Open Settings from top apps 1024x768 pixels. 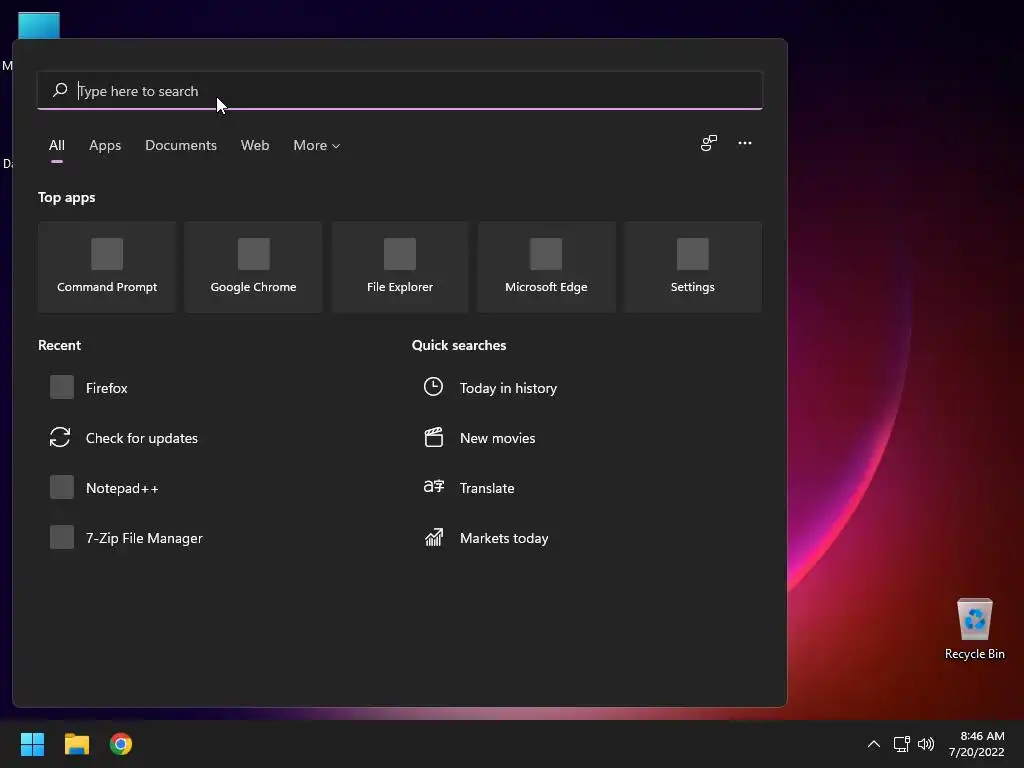692,267
